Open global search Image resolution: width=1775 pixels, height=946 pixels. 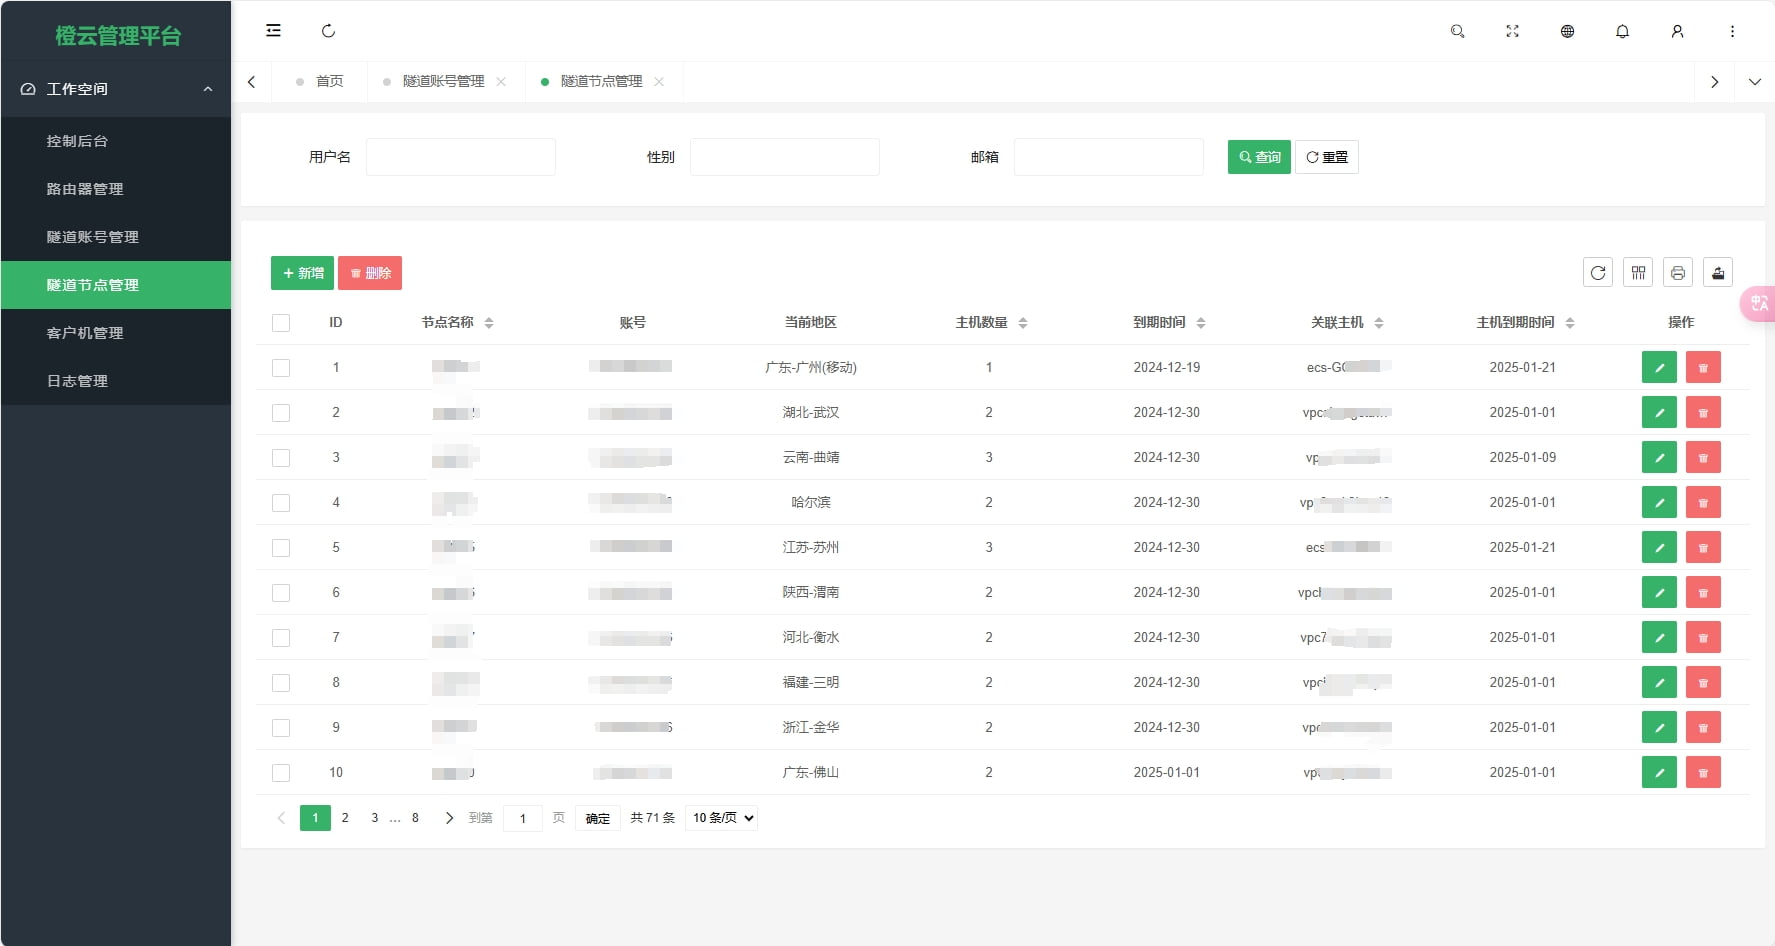coord(1457,31)
